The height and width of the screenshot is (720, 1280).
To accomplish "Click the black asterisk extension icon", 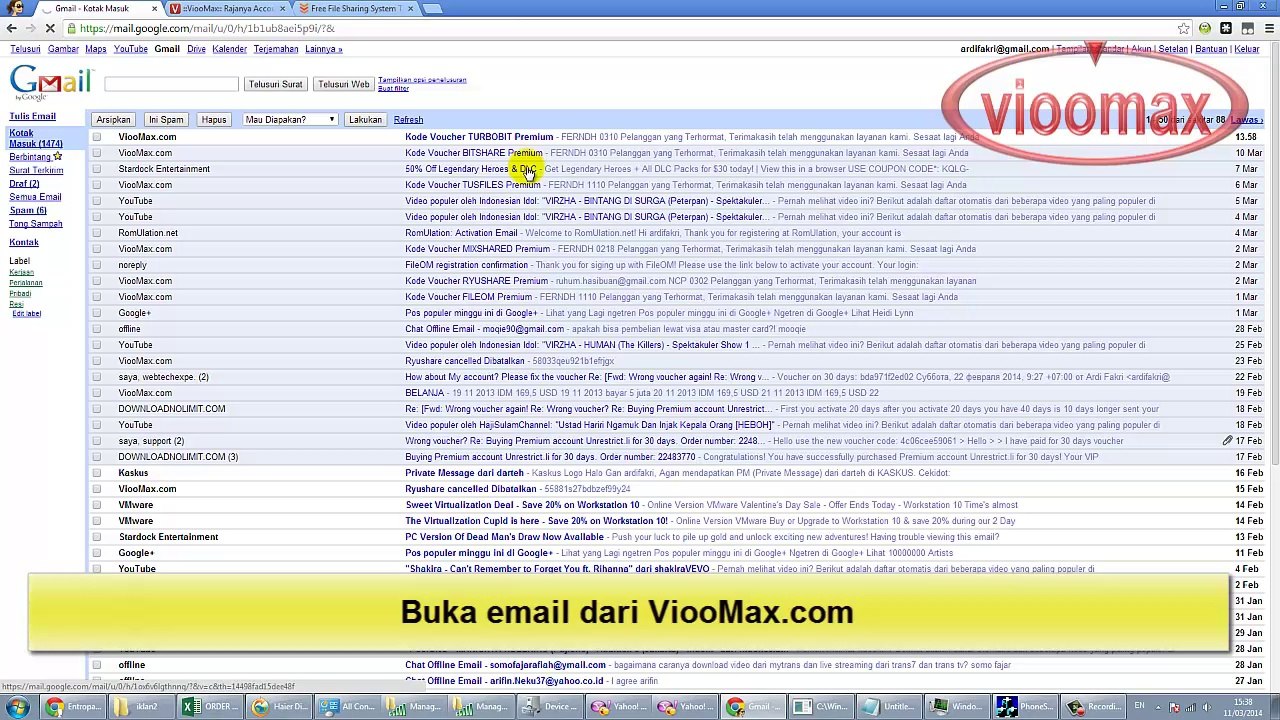I will [x=1226, y=28].
